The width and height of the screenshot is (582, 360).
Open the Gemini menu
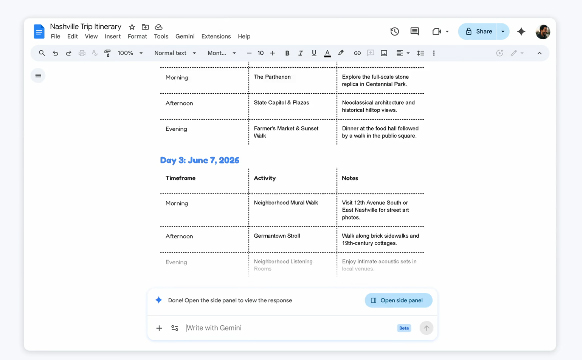(x=185, y=36)
